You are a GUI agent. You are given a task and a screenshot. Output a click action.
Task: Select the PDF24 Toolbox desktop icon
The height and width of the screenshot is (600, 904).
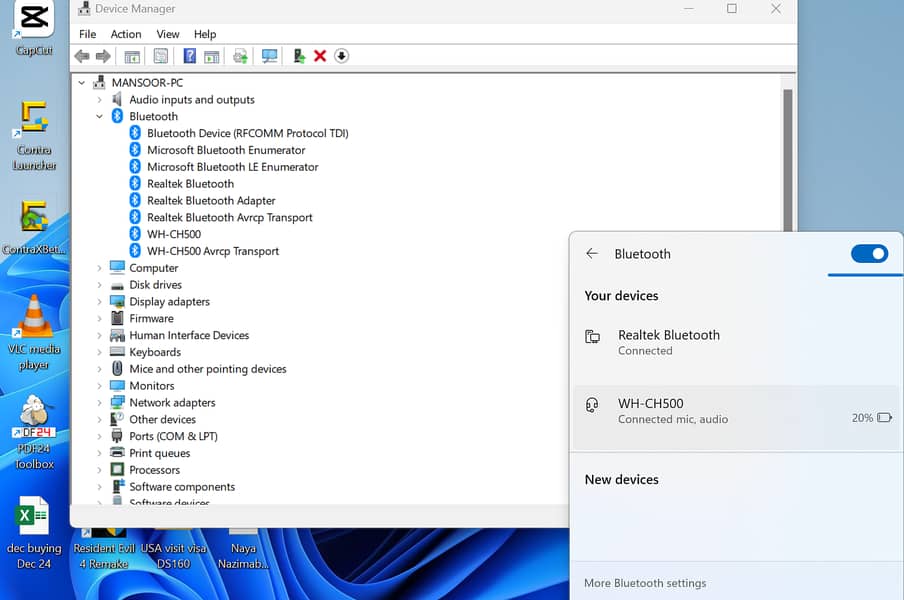[34, 432]
